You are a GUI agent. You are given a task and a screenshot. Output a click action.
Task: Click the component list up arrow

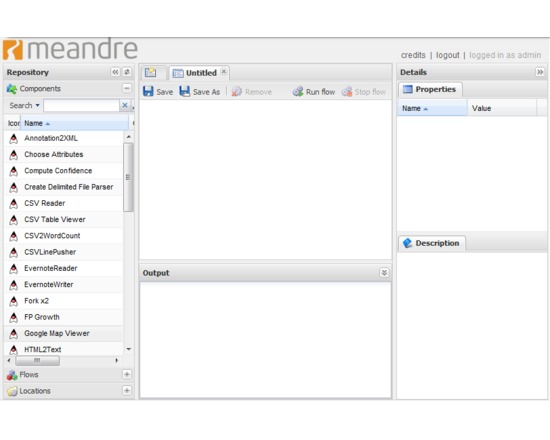(129, 136)
